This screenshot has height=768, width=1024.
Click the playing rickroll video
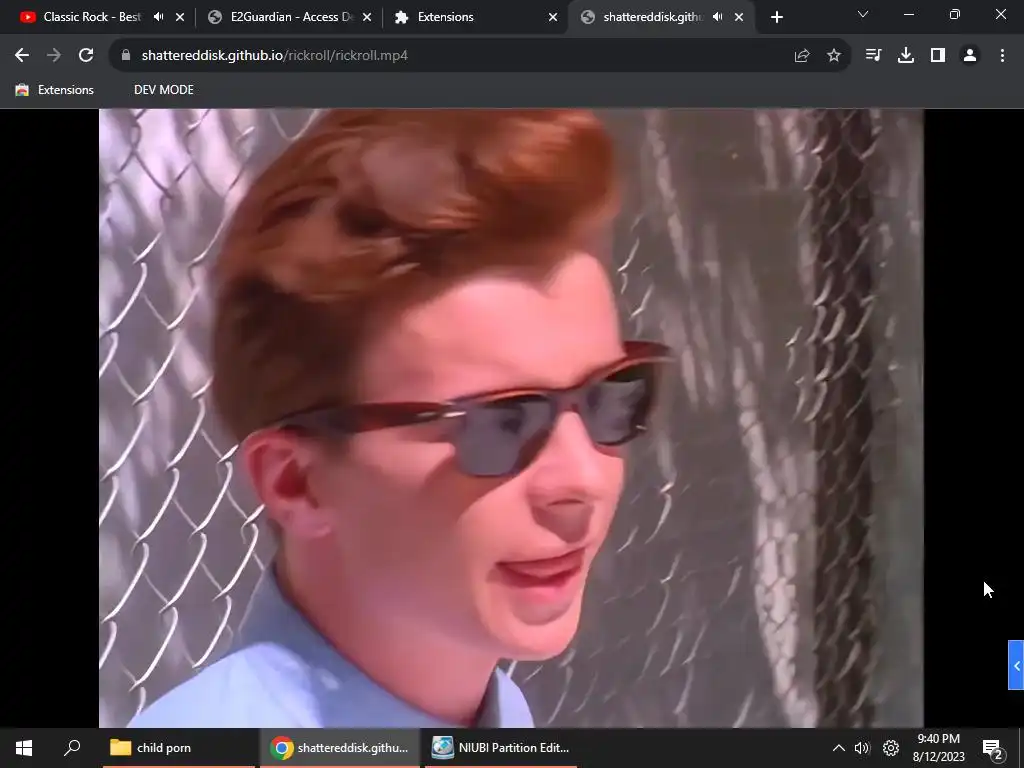[x=511, y=418]
